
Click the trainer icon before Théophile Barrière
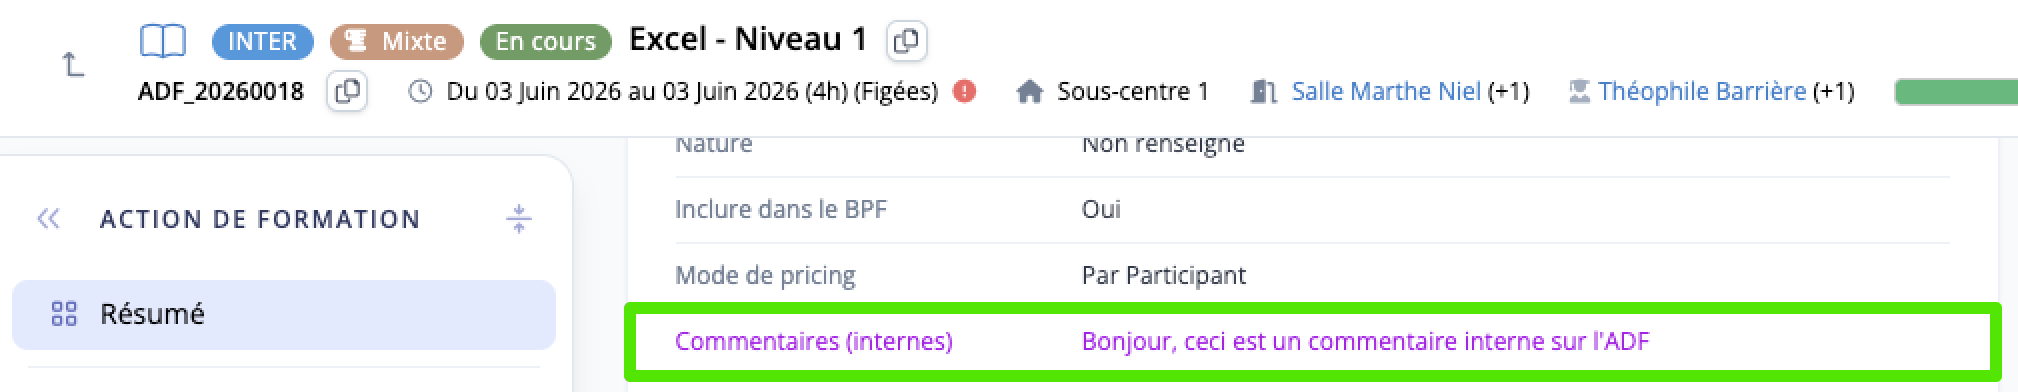1579,92
